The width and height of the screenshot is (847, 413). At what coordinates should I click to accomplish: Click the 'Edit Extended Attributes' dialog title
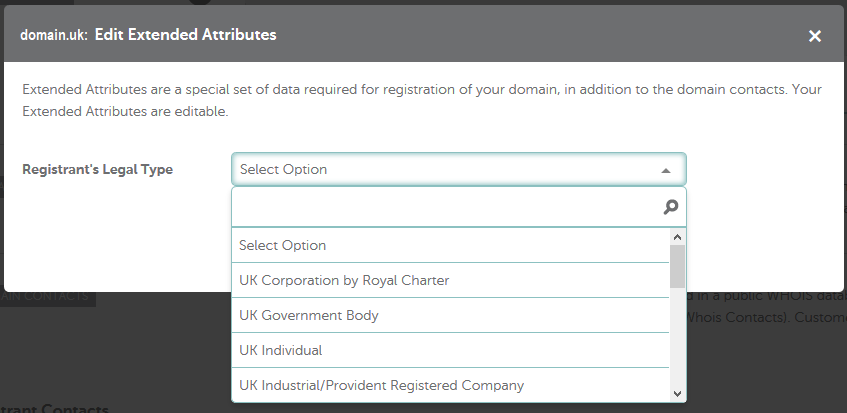click(186, 35)
